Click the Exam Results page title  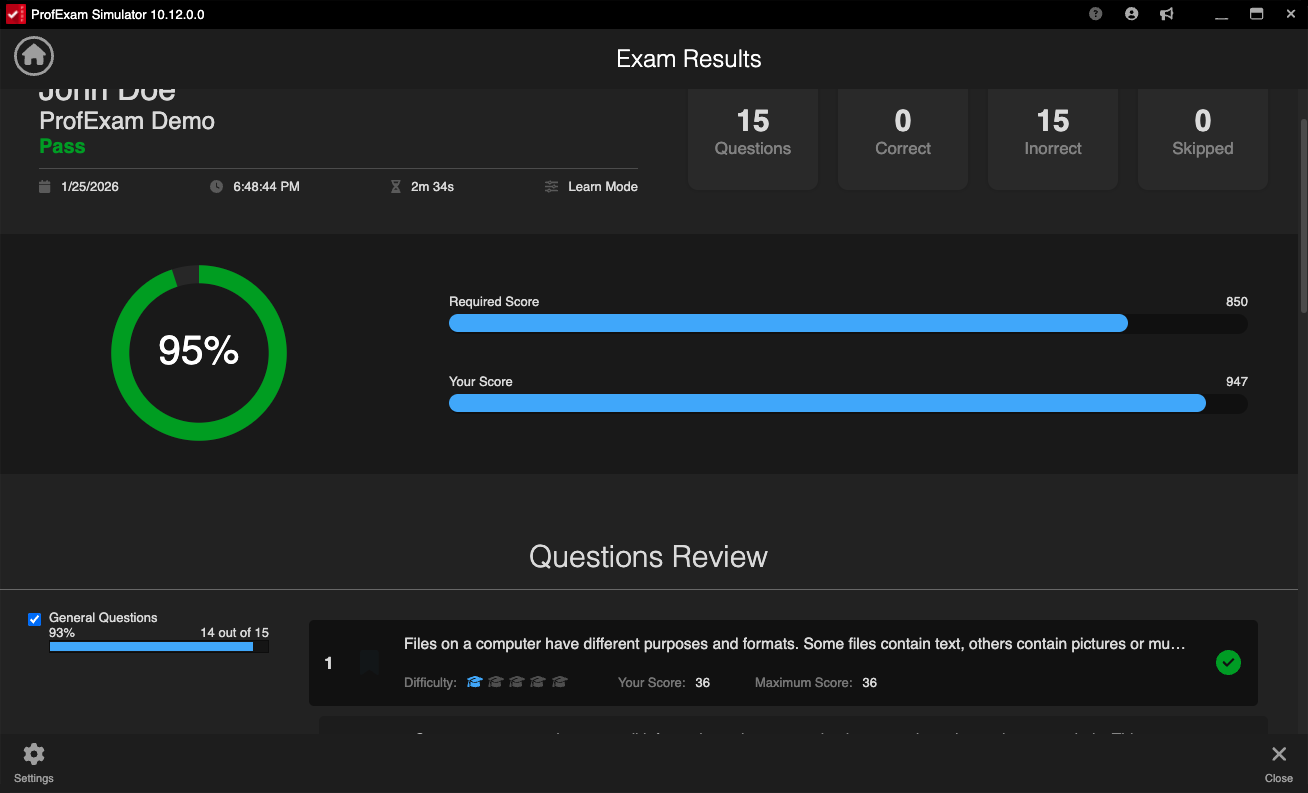(689, 59)
